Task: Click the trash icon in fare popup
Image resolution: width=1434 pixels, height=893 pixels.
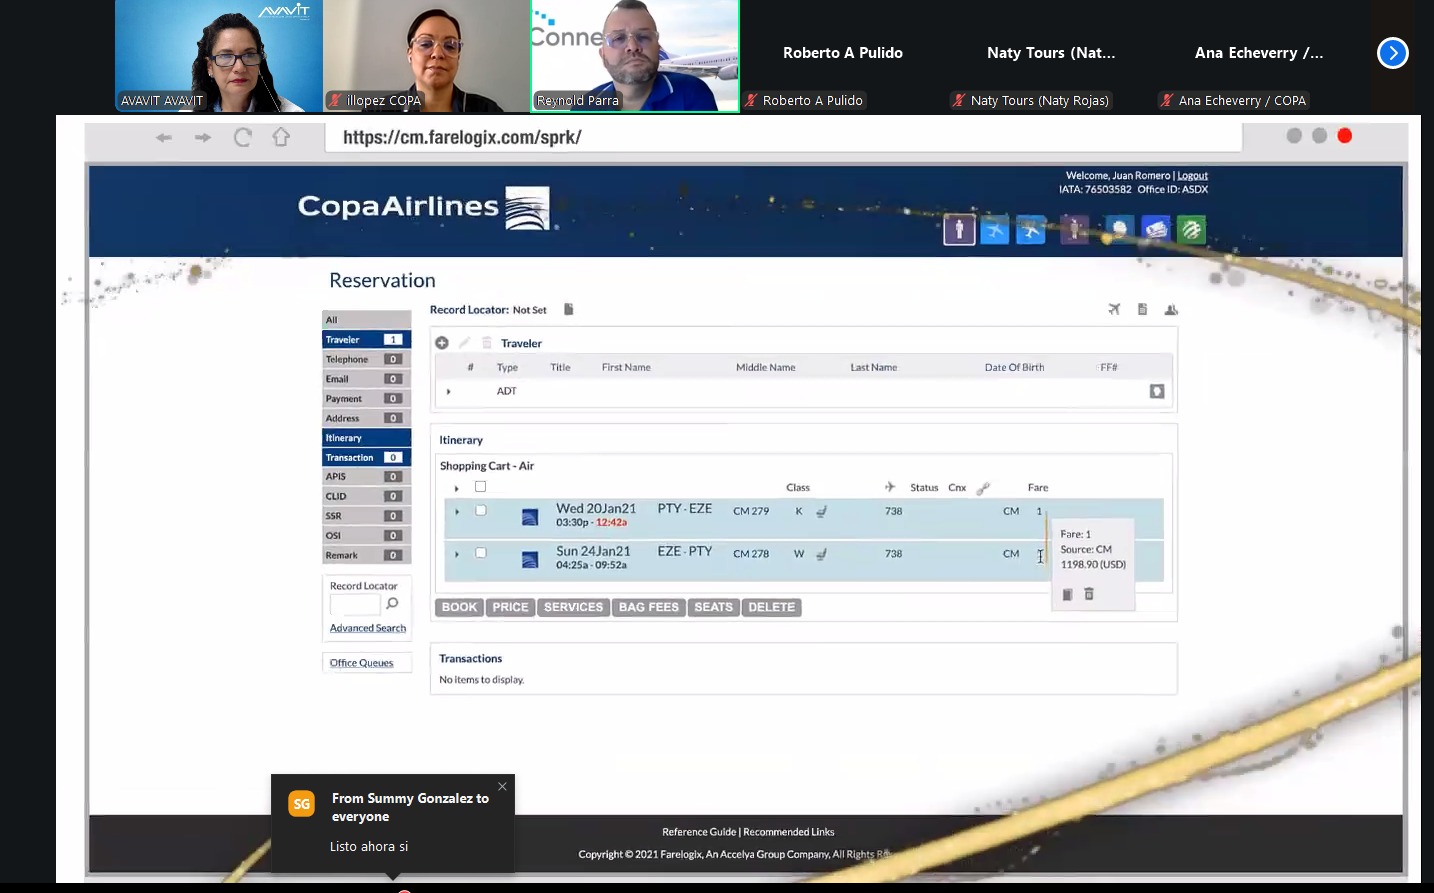Action: tap(1089, 594)
